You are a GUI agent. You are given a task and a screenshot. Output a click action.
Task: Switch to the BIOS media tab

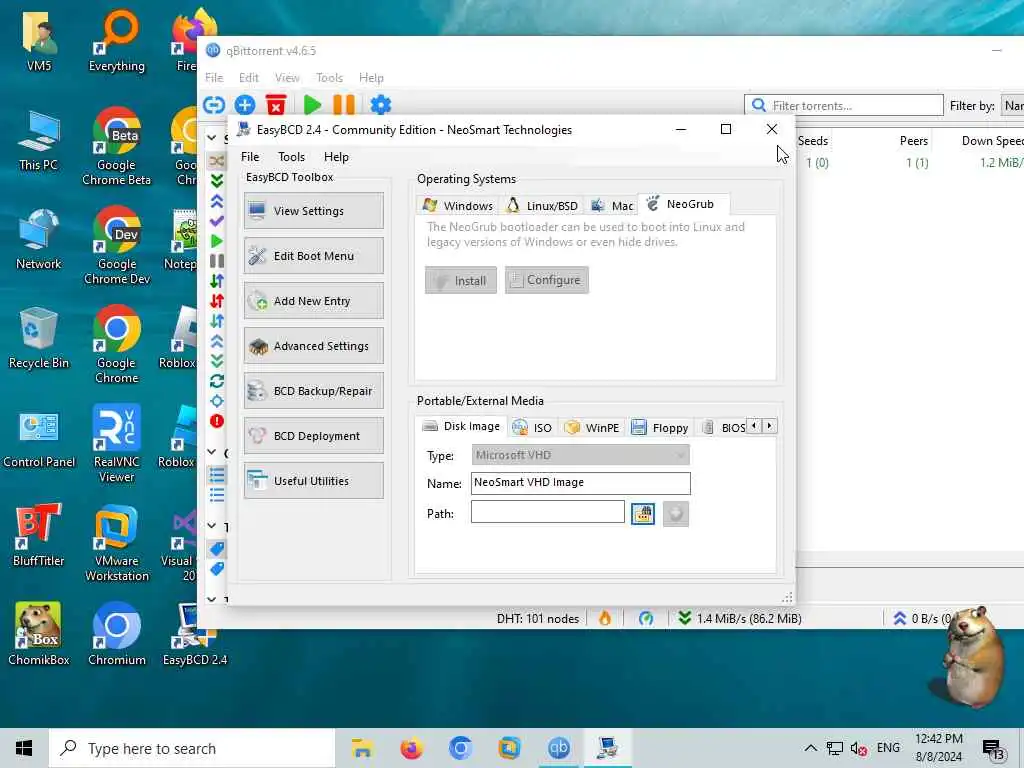pyautogui.click(x=723, y=428)
